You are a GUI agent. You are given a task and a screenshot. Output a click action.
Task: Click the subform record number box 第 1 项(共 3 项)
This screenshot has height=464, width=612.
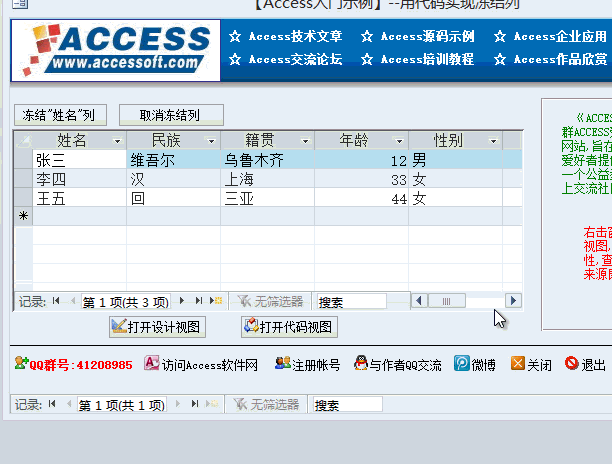pos(126,302)
